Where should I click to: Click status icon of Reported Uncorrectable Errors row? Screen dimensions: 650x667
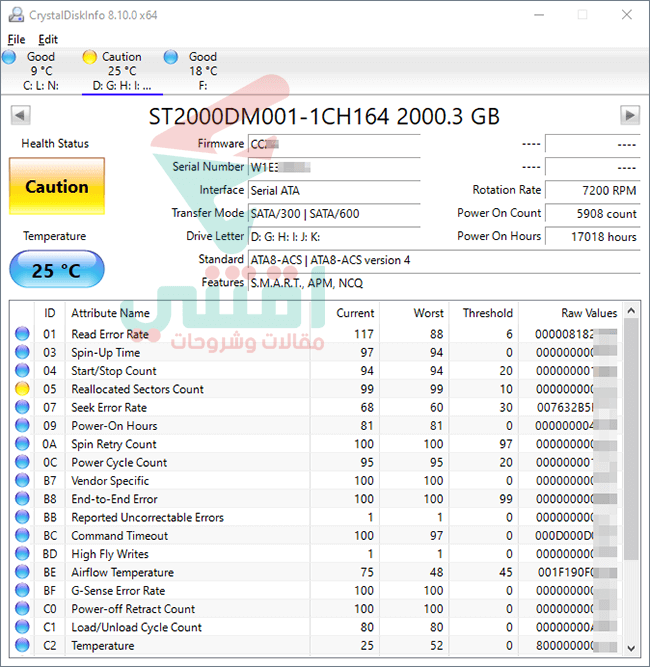click(x=22, y=516)
